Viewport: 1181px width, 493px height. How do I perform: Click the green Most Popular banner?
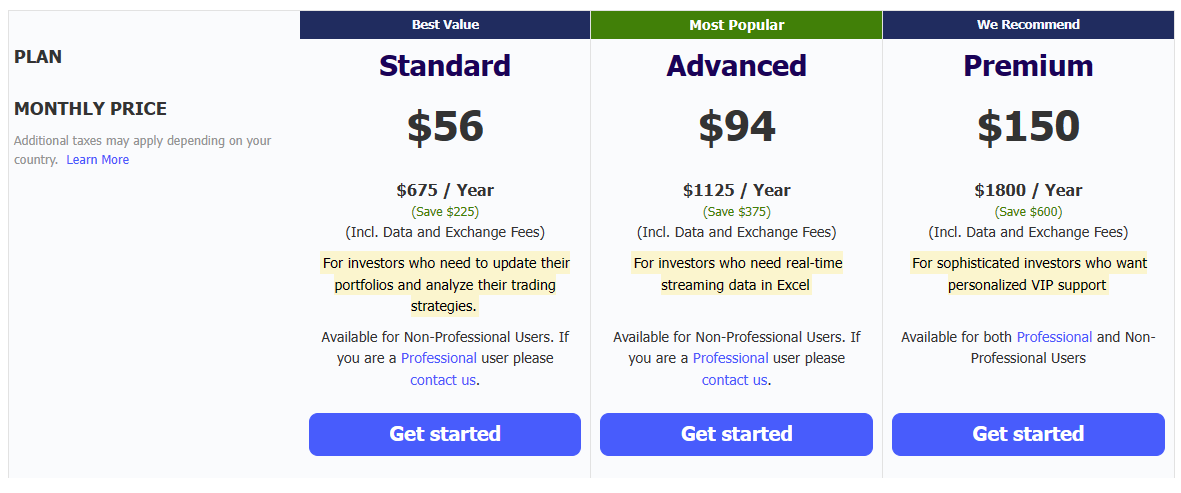click(737, 25)
